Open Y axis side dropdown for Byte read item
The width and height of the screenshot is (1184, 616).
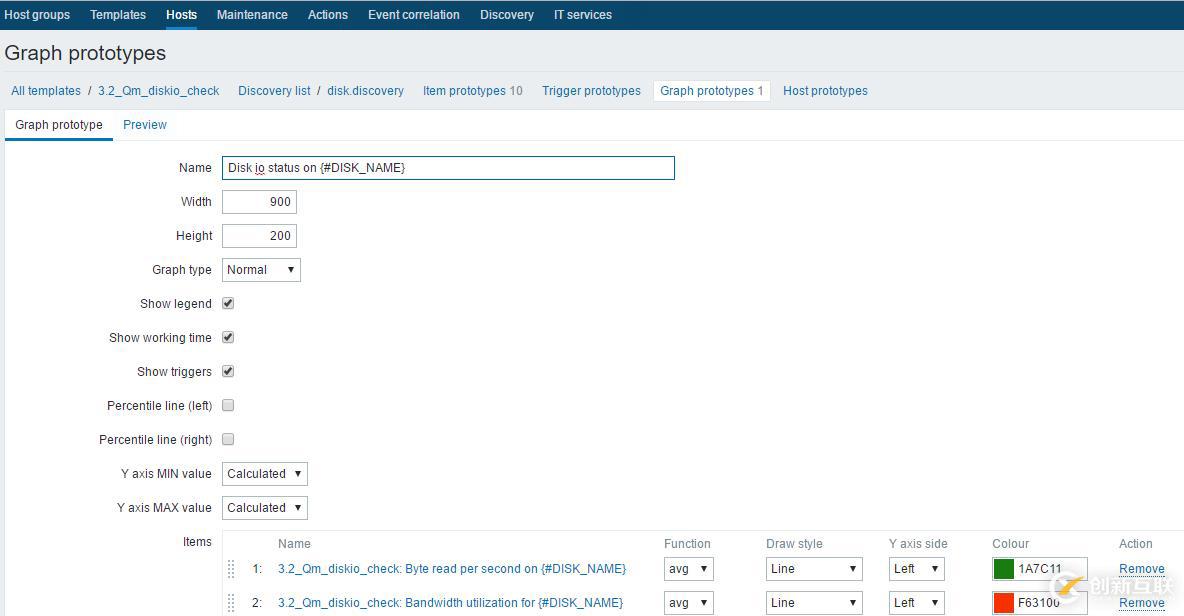tap(917, 569)
